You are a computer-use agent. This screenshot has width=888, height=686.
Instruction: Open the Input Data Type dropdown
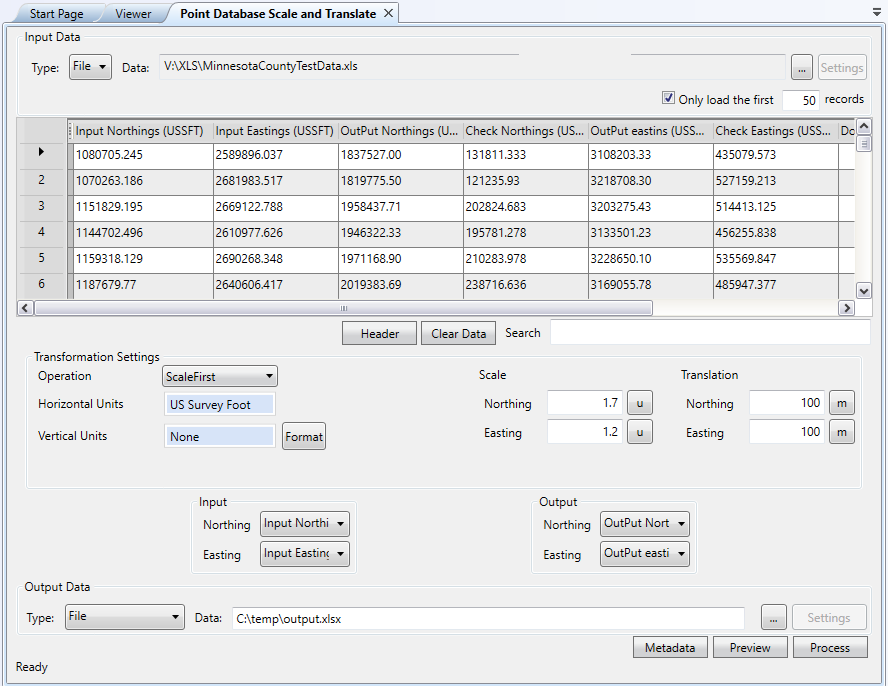click(90, 67)
